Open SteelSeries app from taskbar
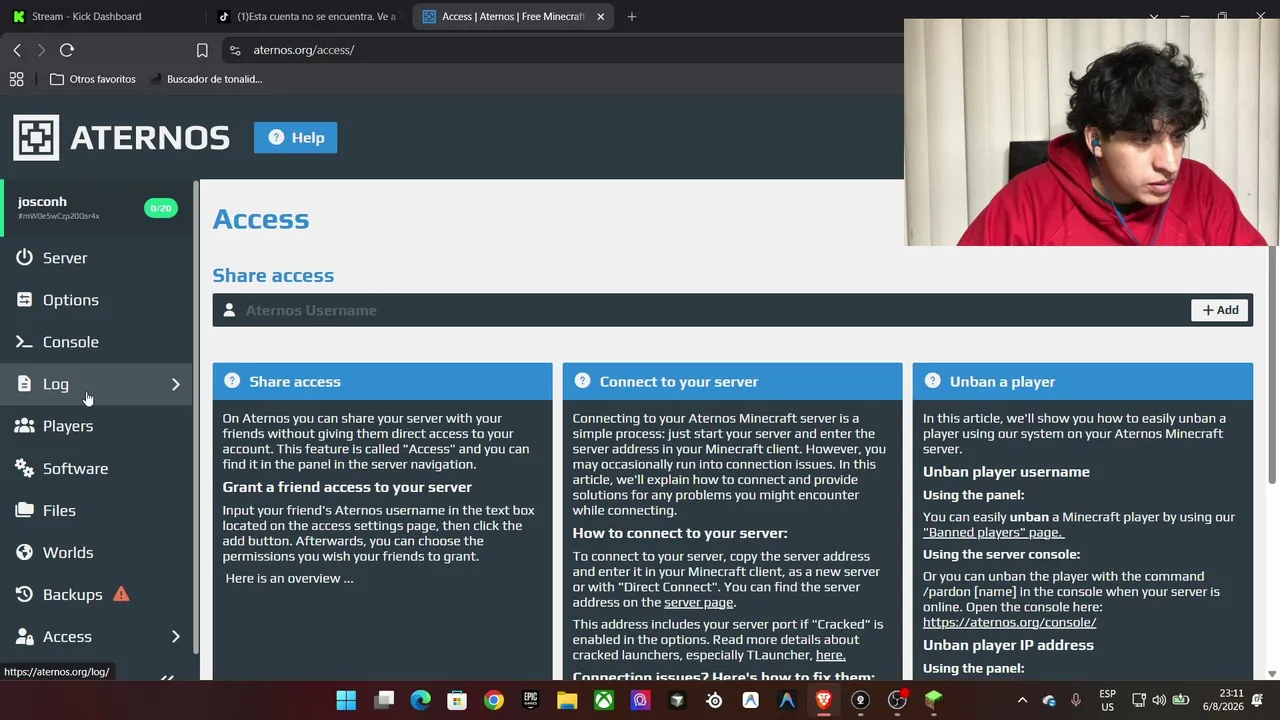Screen dimensions: 1280x720 coord(714,700)
